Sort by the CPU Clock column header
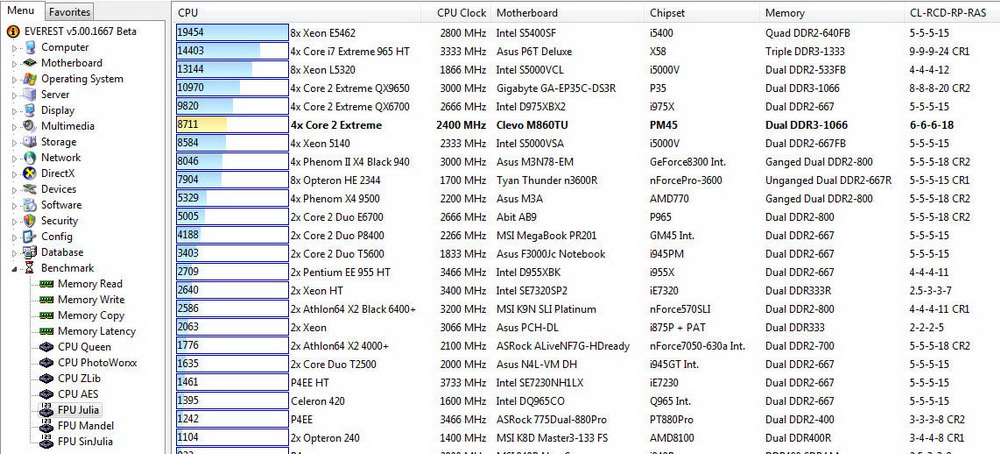The height and width of the screenshot is (454, 1000). (x=456, y=13)
